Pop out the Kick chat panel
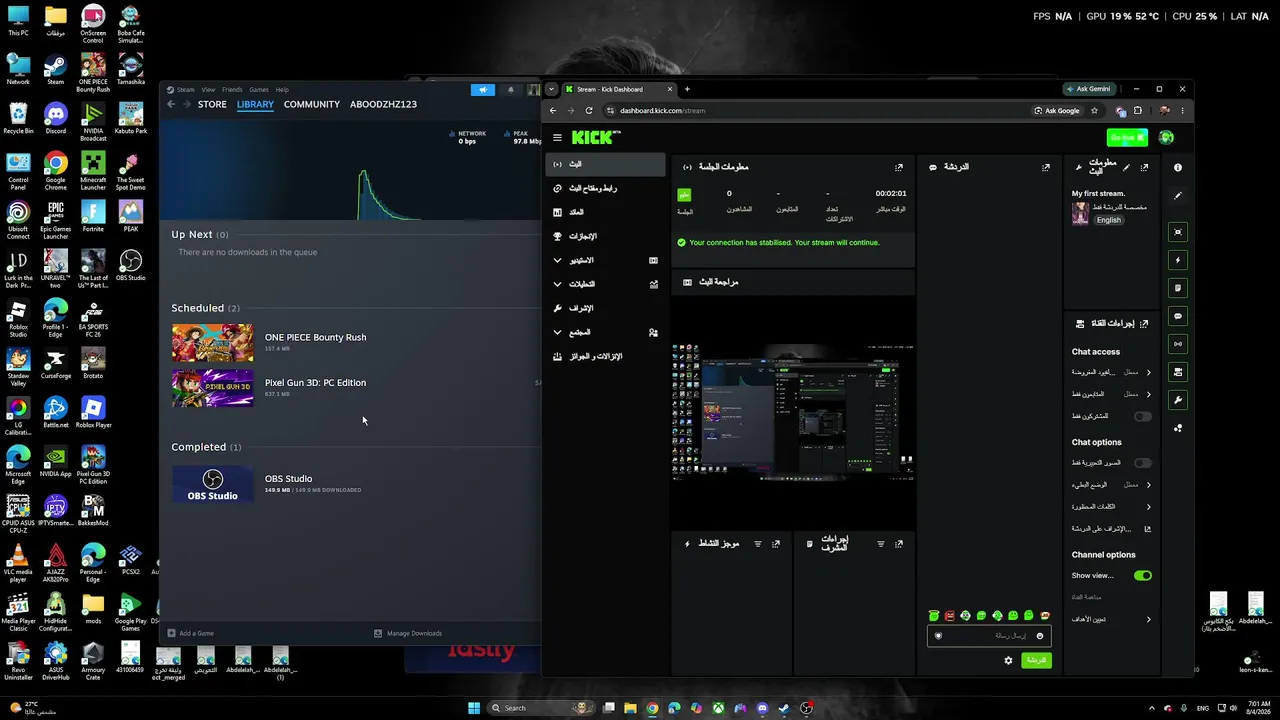The width and height of the screenshot is (1280, 720). (1046, 167)
